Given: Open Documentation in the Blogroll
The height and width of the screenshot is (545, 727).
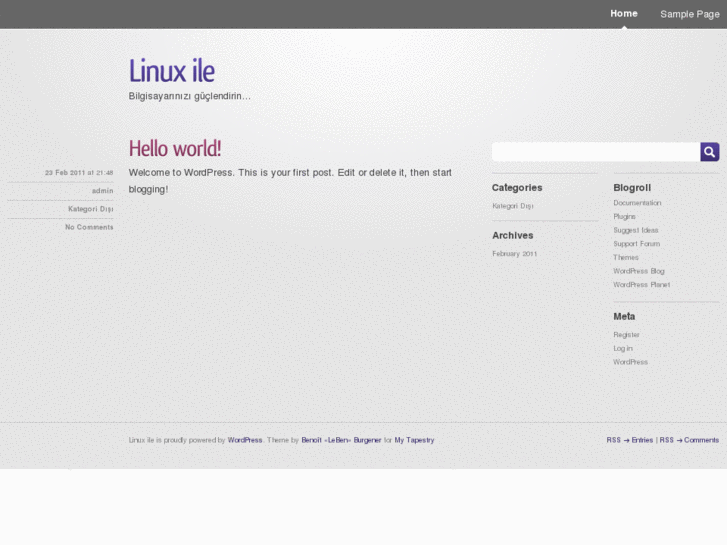Looking at the screenshot, I should (x=637, y=203).
